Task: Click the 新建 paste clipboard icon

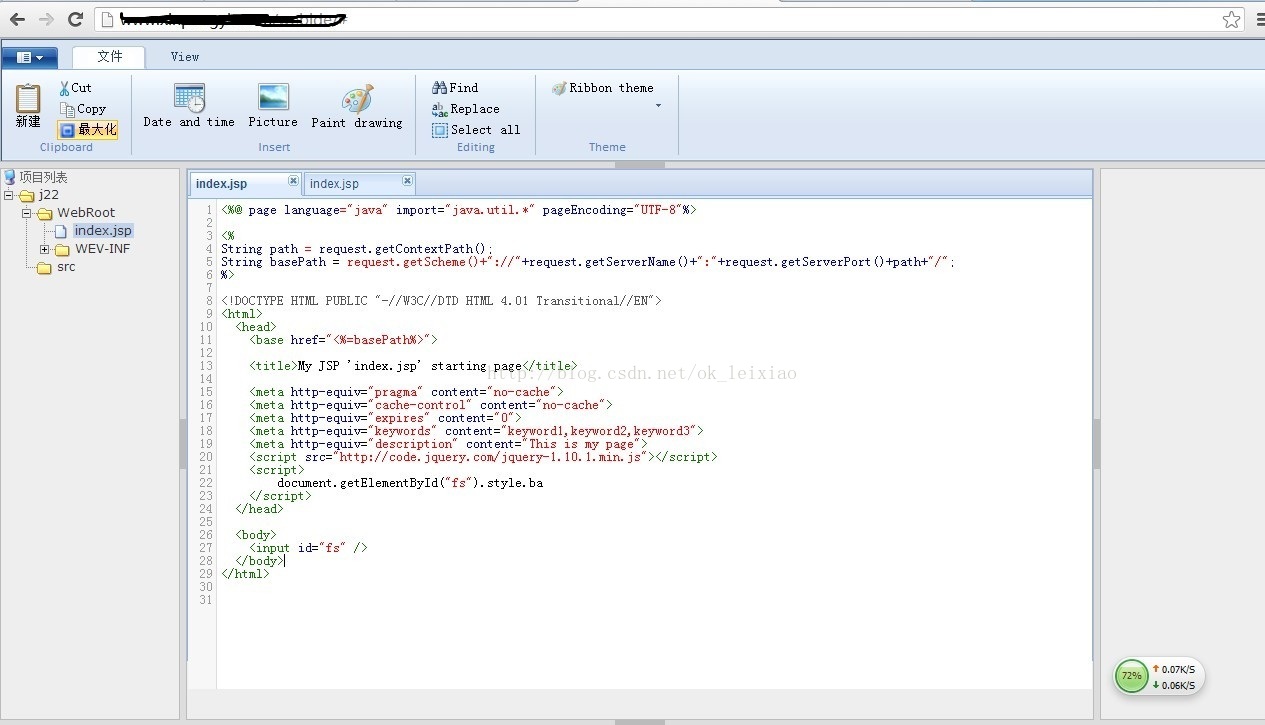Action: pyautogui.click(x=28, y=97)
